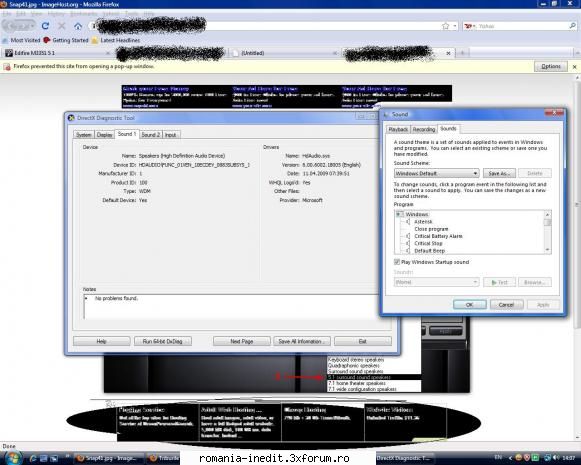Select the Sounds tab in Sound dialog

click(448, 129)
